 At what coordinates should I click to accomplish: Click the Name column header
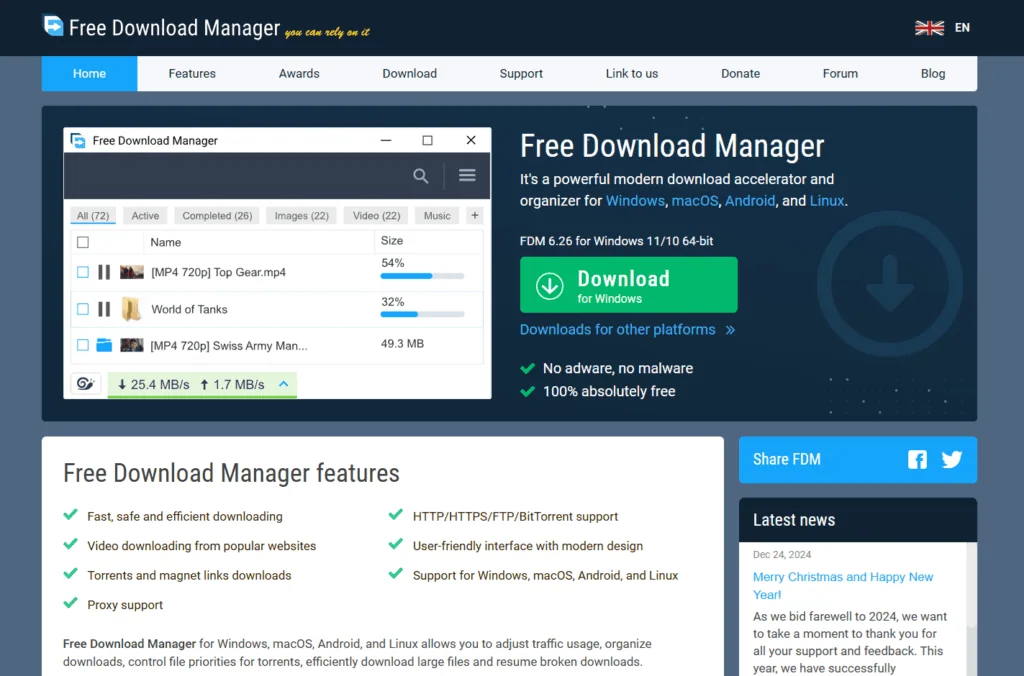[x=166, y=242]
